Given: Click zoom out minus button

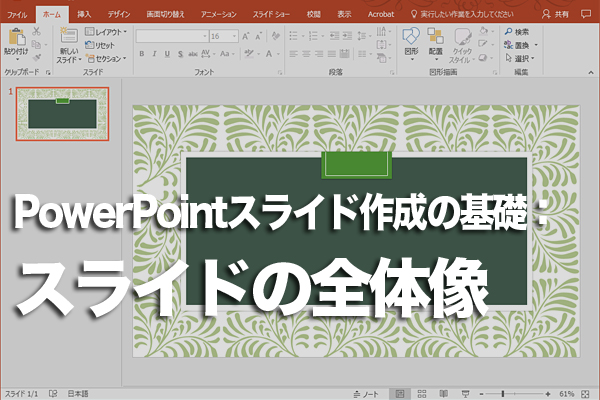Looking at the screenshot, I should pyautogui.click(x=481, y=393).
